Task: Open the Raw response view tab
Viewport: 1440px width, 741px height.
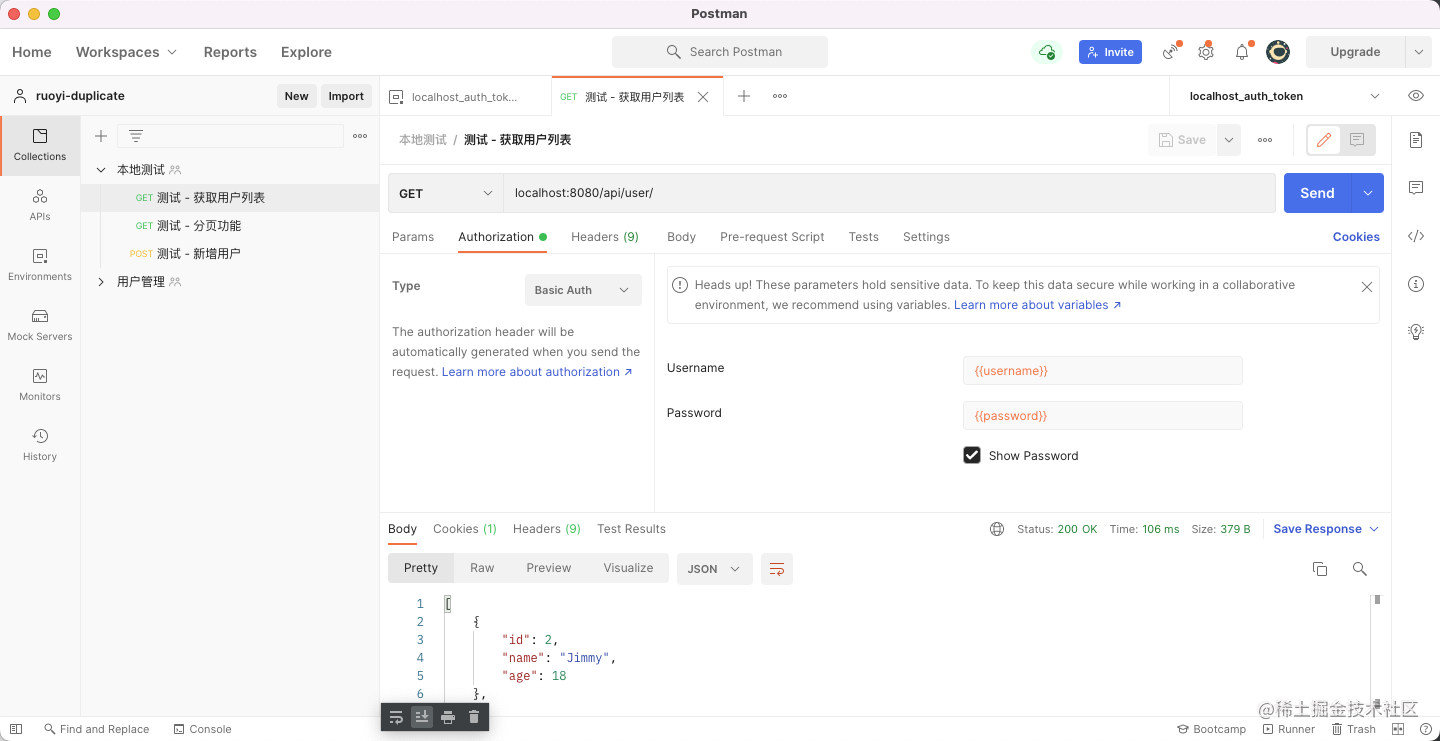Action: pos(482,568)
